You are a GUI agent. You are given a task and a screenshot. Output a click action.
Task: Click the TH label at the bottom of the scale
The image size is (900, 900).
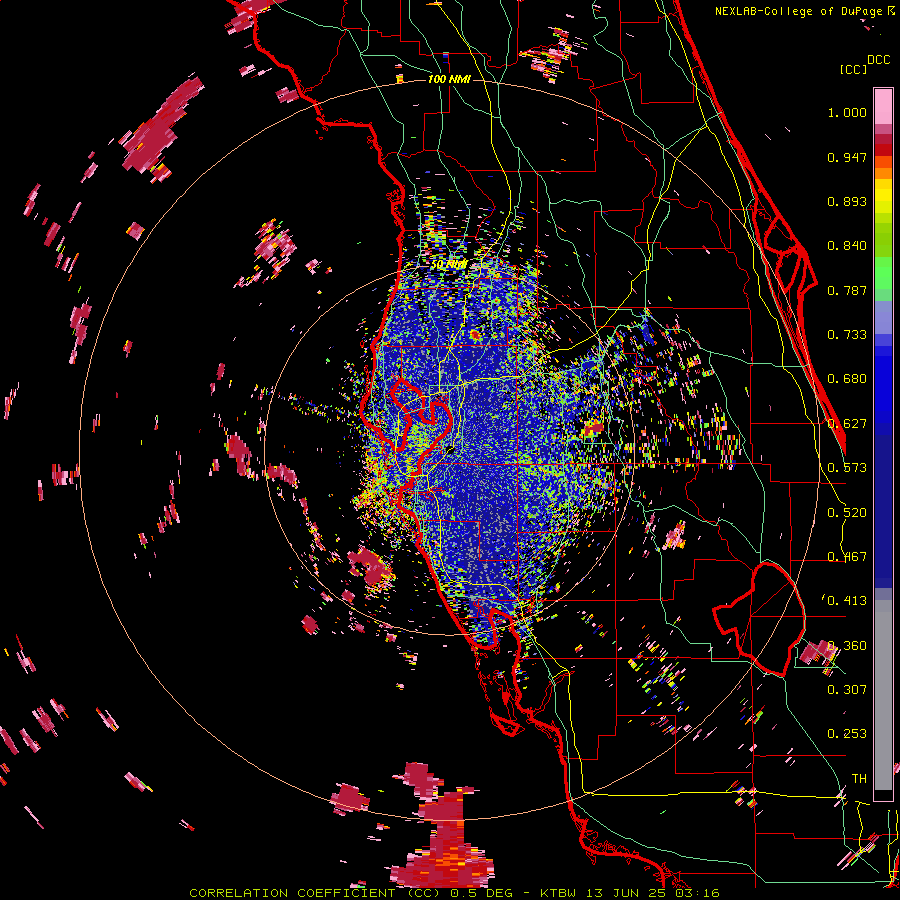click(859, 779)
